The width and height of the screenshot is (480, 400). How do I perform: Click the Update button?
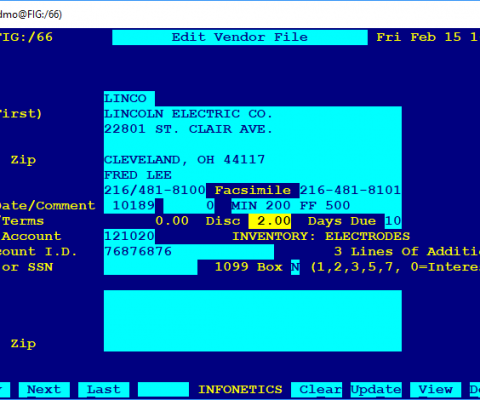point(376,389)
